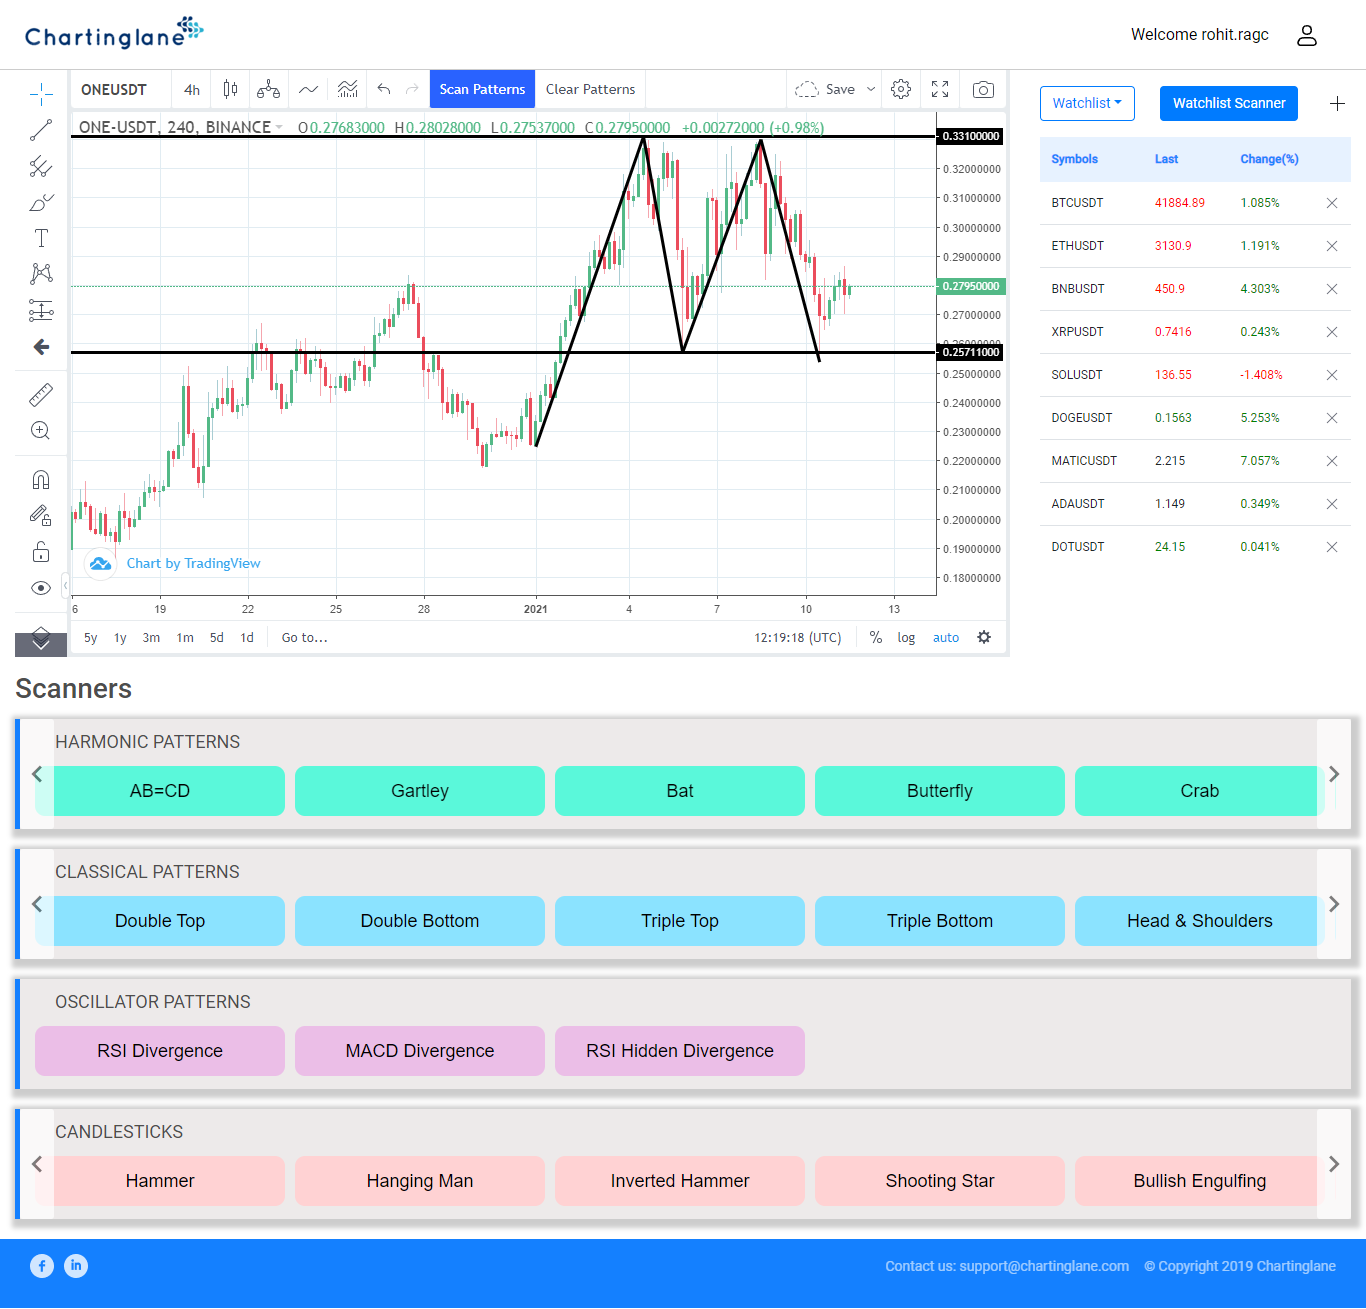This screenshot has width=1366, height=1309.
Task: Expand the symbol legend arrow
Action: pyautogui.click(x=279, y=127)
